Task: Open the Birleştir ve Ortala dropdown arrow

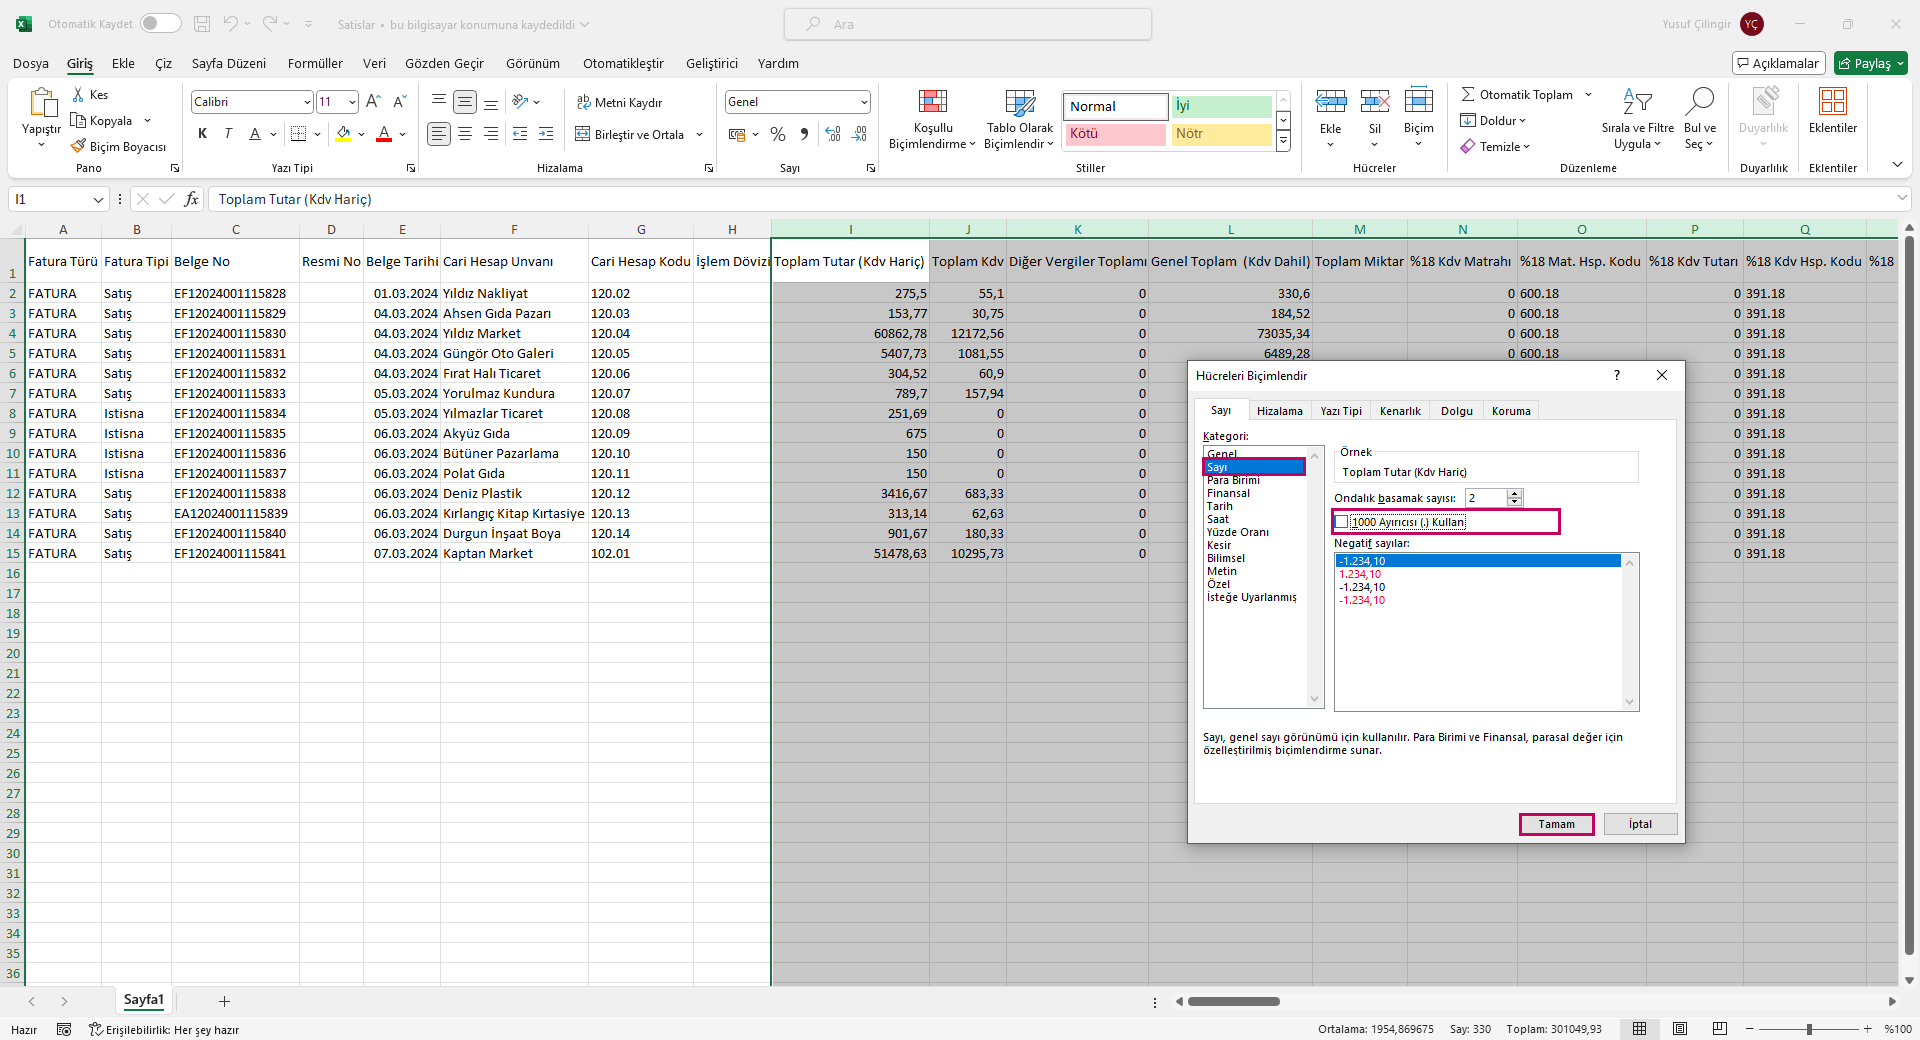Action: point(700,134)
